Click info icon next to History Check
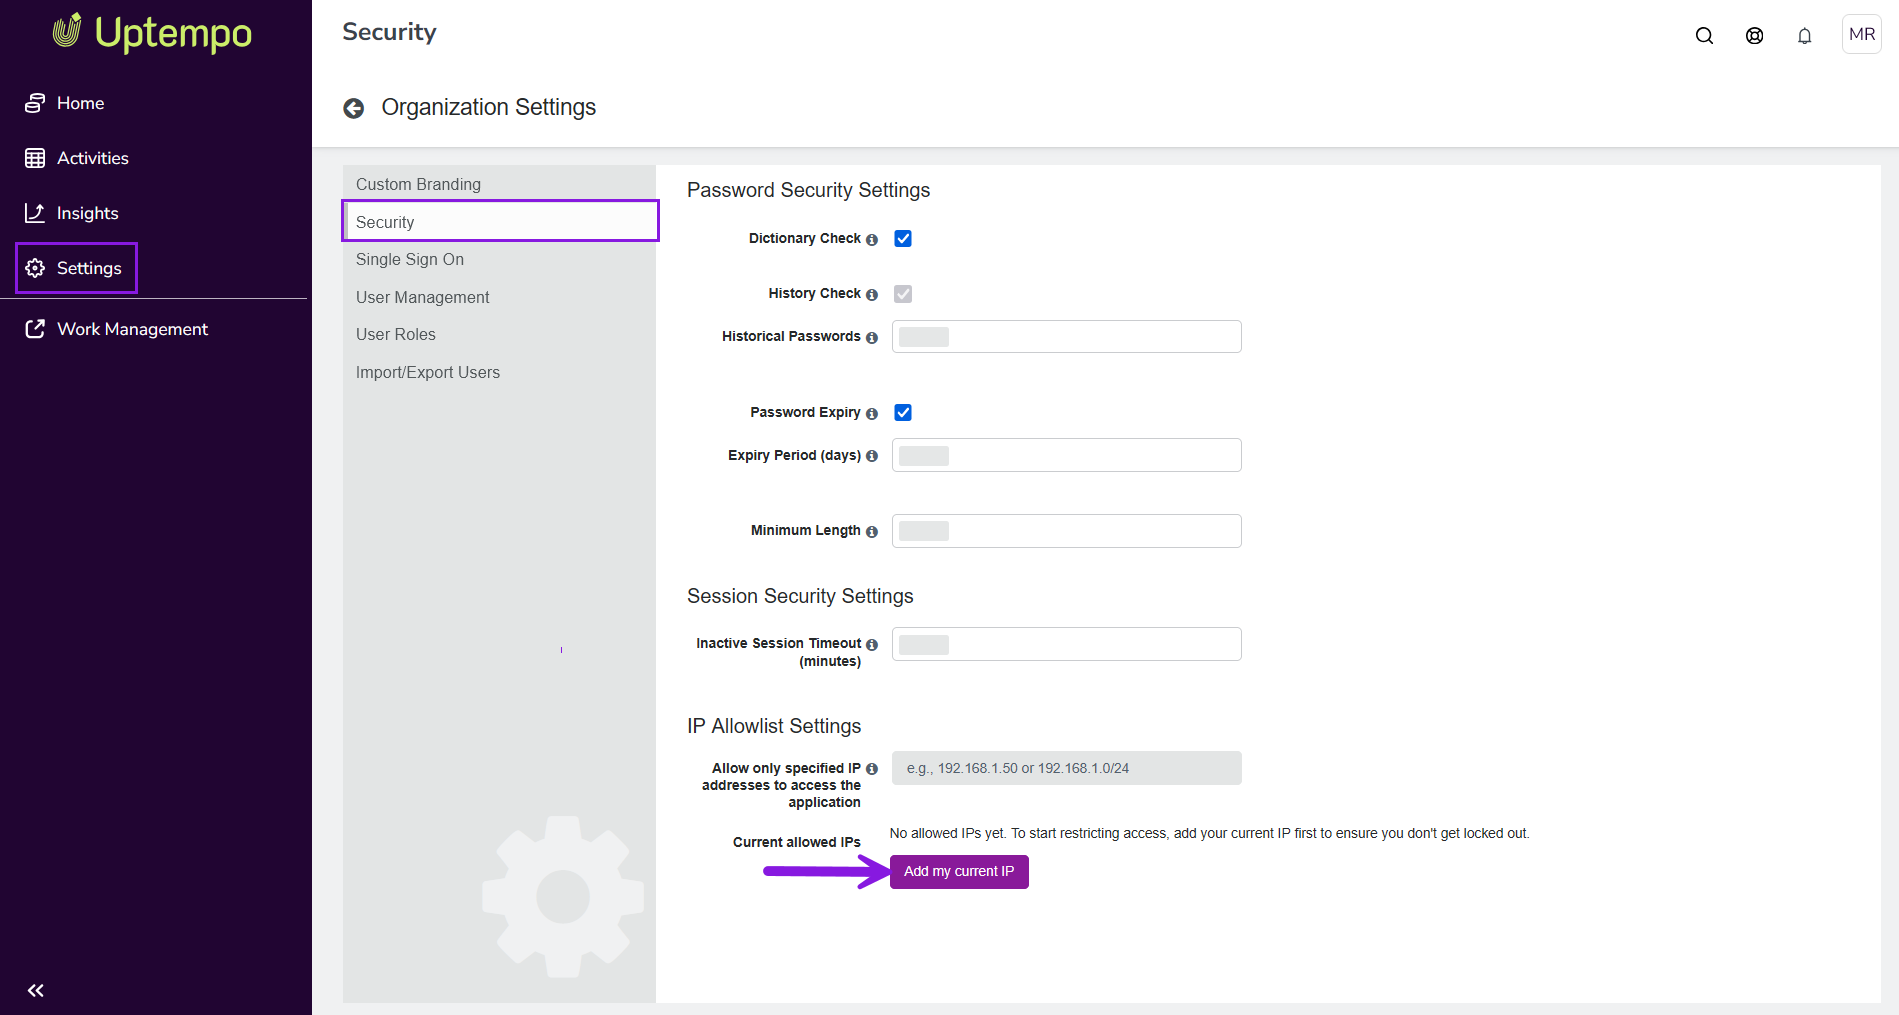Viewport: 1899px width, 1015px height. (872, 295)
